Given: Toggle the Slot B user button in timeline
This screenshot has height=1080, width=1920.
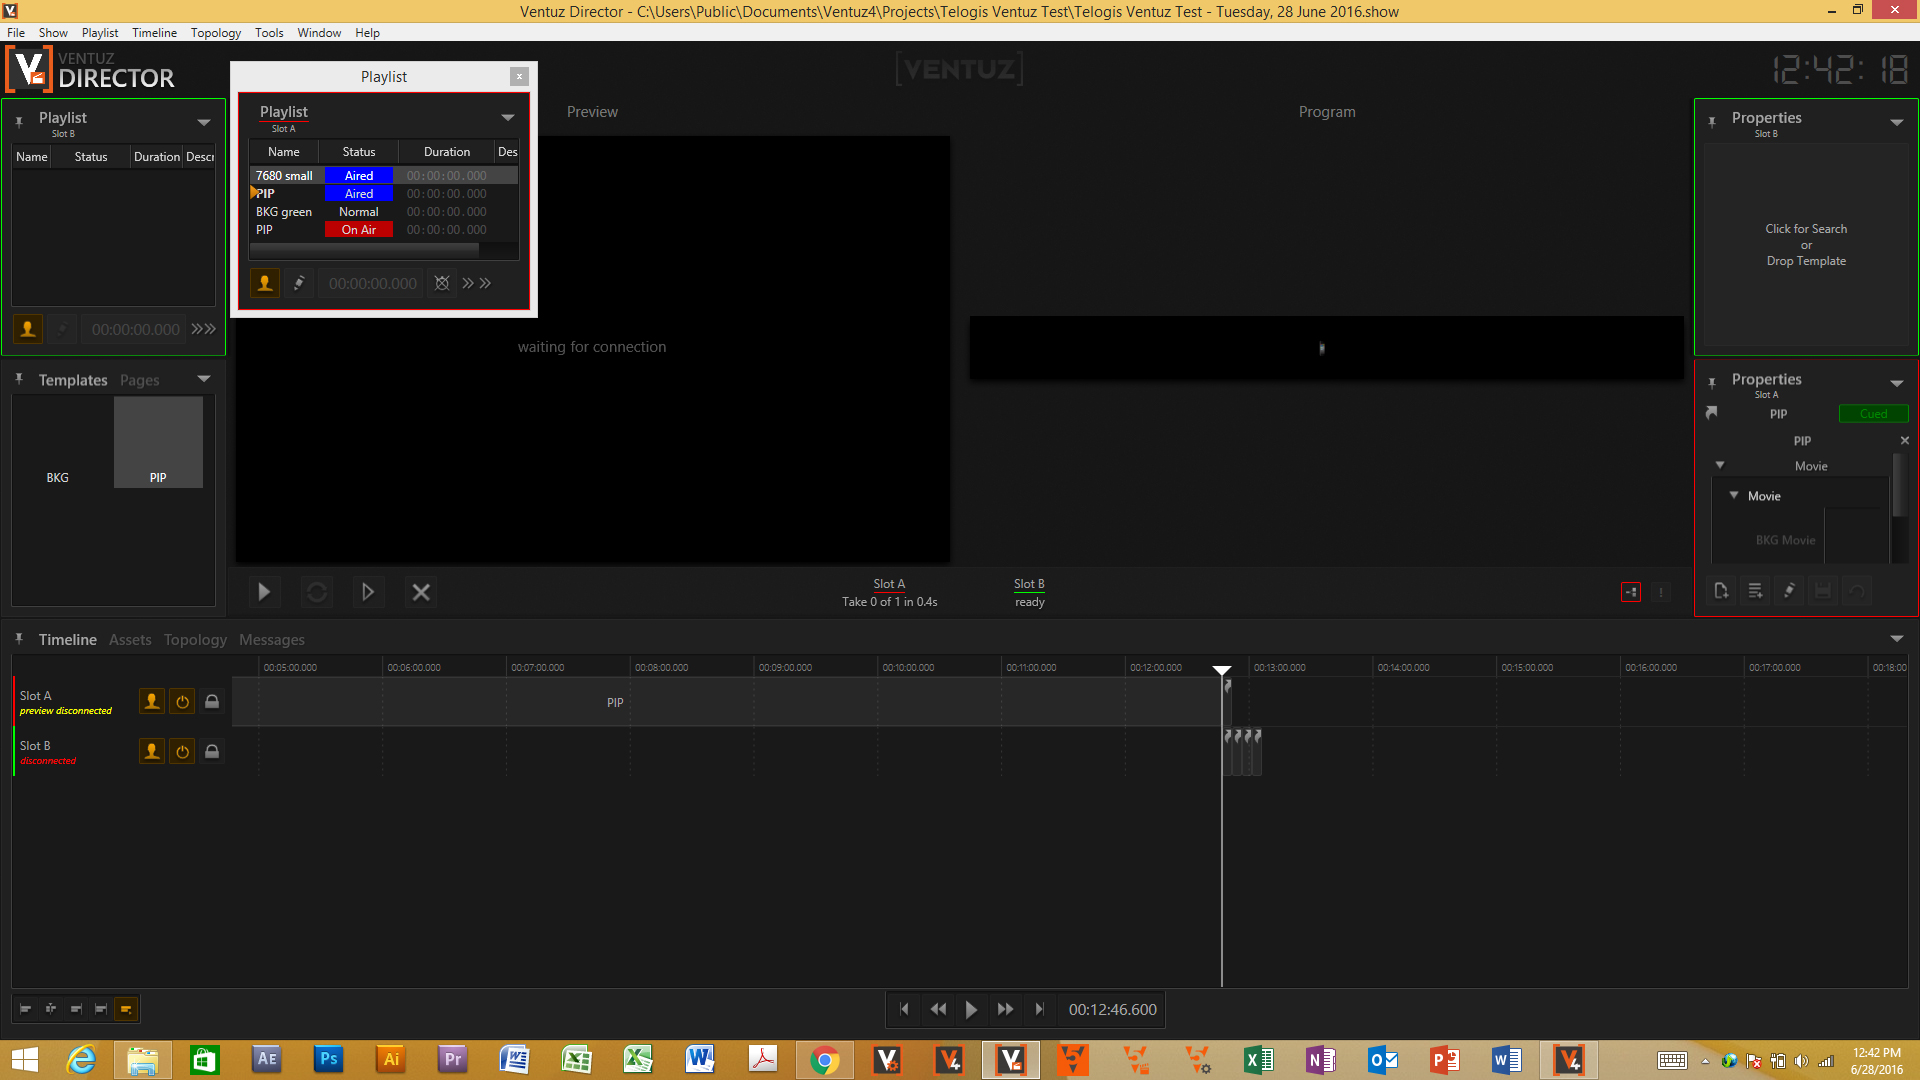Looking at the screenshot, I should click(152, 752).
